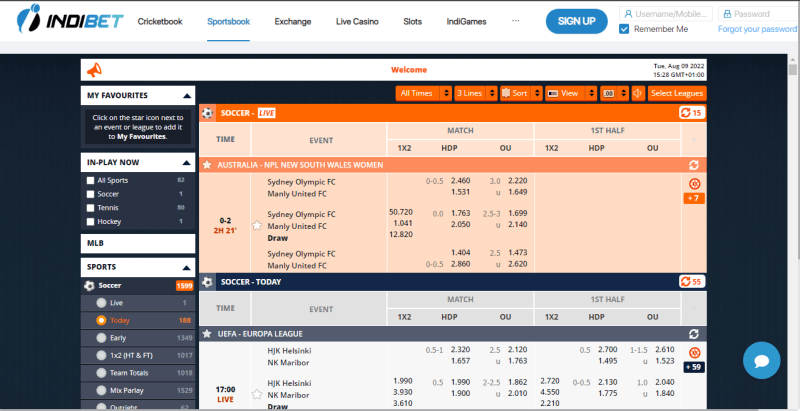Click the Password input field
This screenshot has height=411, width=800.
pyautogui.click(x=758, y=14)
